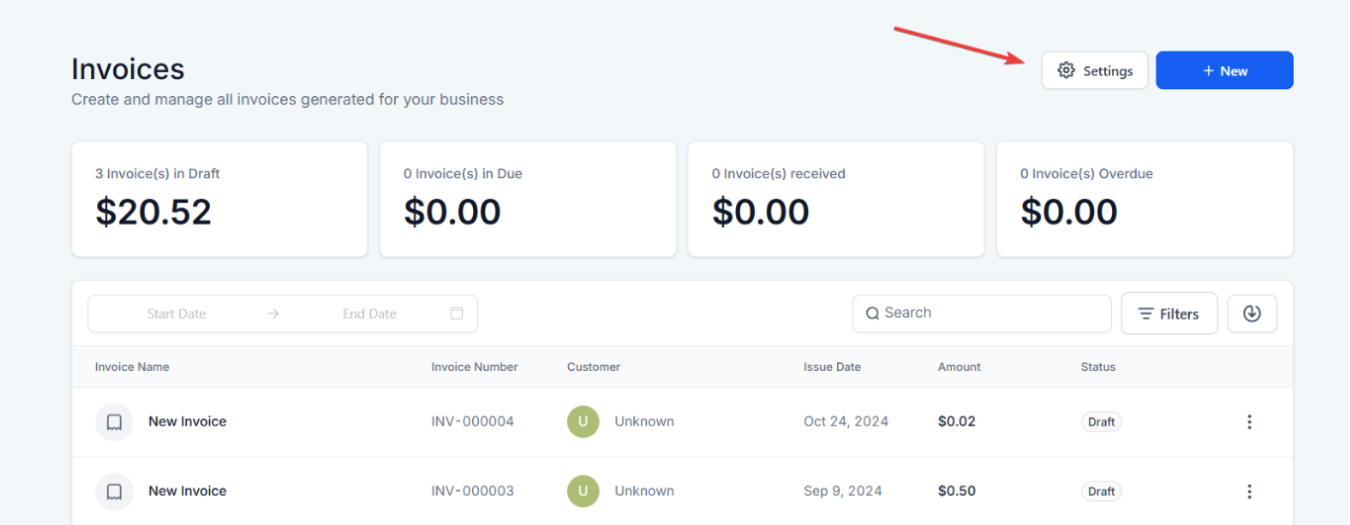Click customer avatar in Oct 24 invoice
Viewport: 1350px width, 525px height.
(583, 422)
